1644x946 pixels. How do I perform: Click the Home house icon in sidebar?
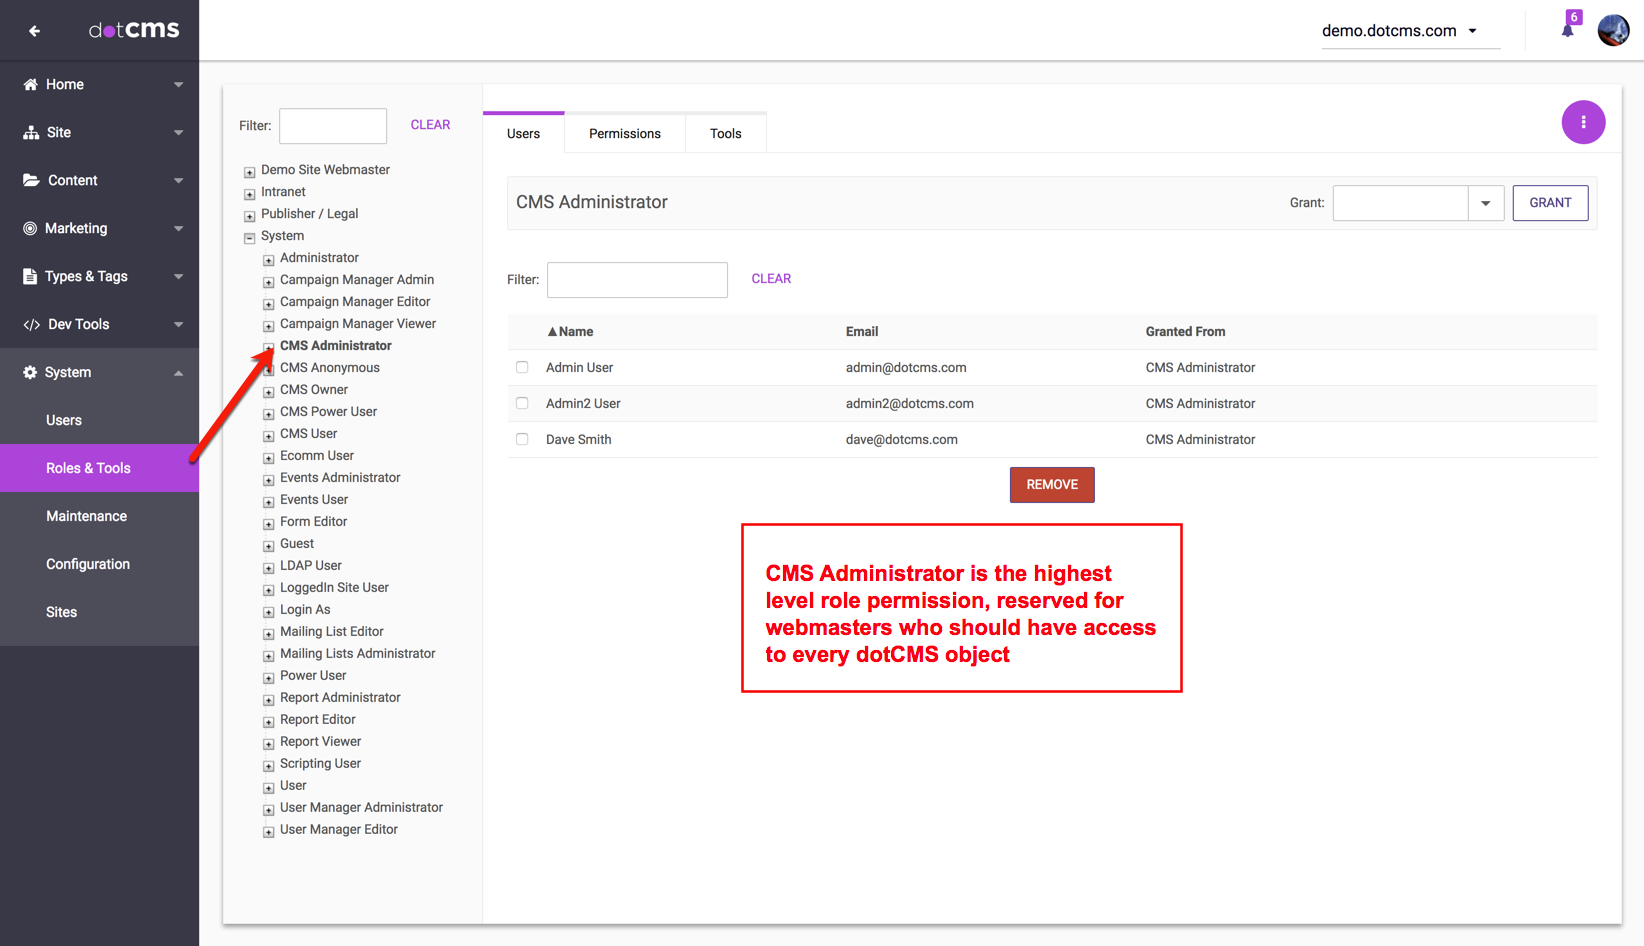[x=31, y=85]
